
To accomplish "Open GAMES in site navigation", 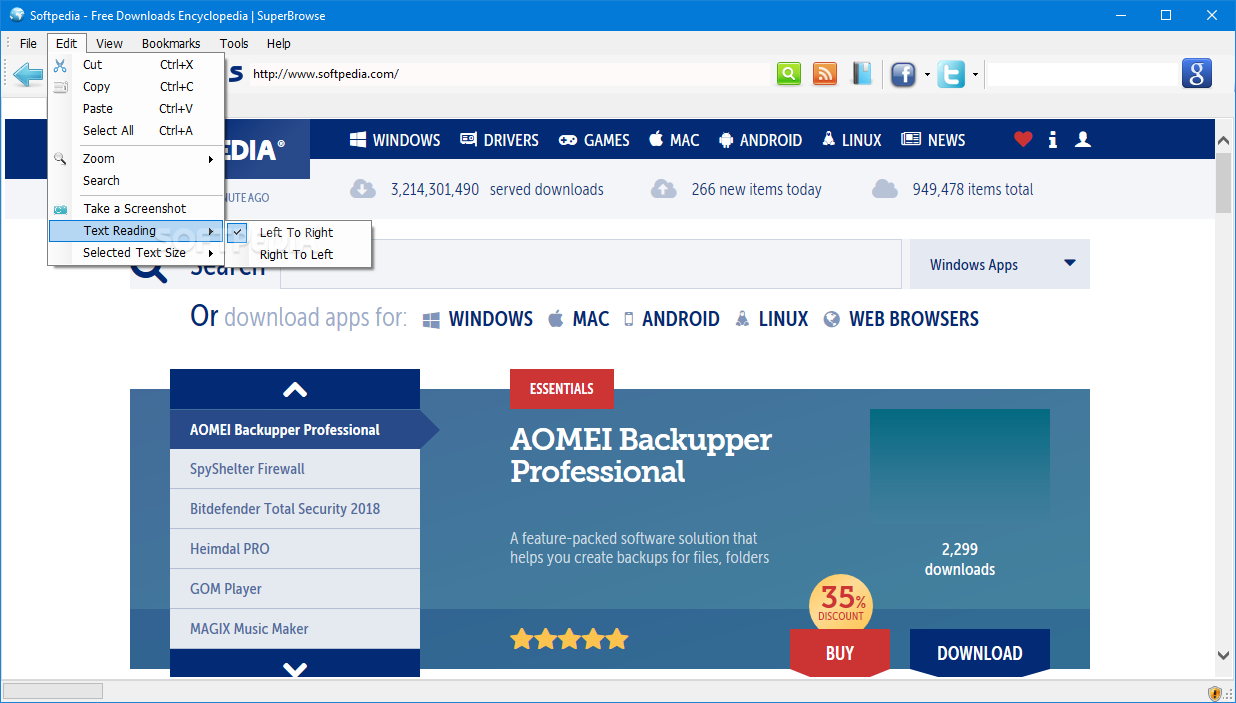I will [x=594, y=140].
